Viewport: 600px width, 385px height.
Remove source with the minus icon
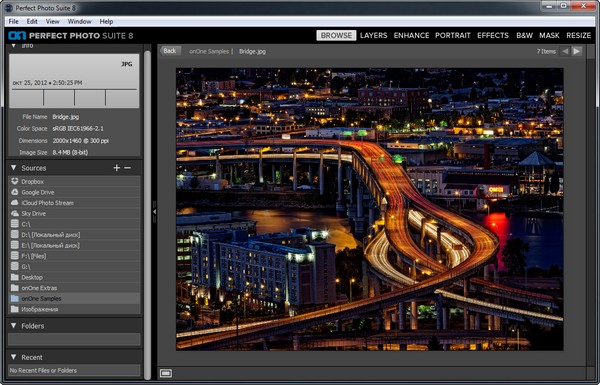(127, 168)
